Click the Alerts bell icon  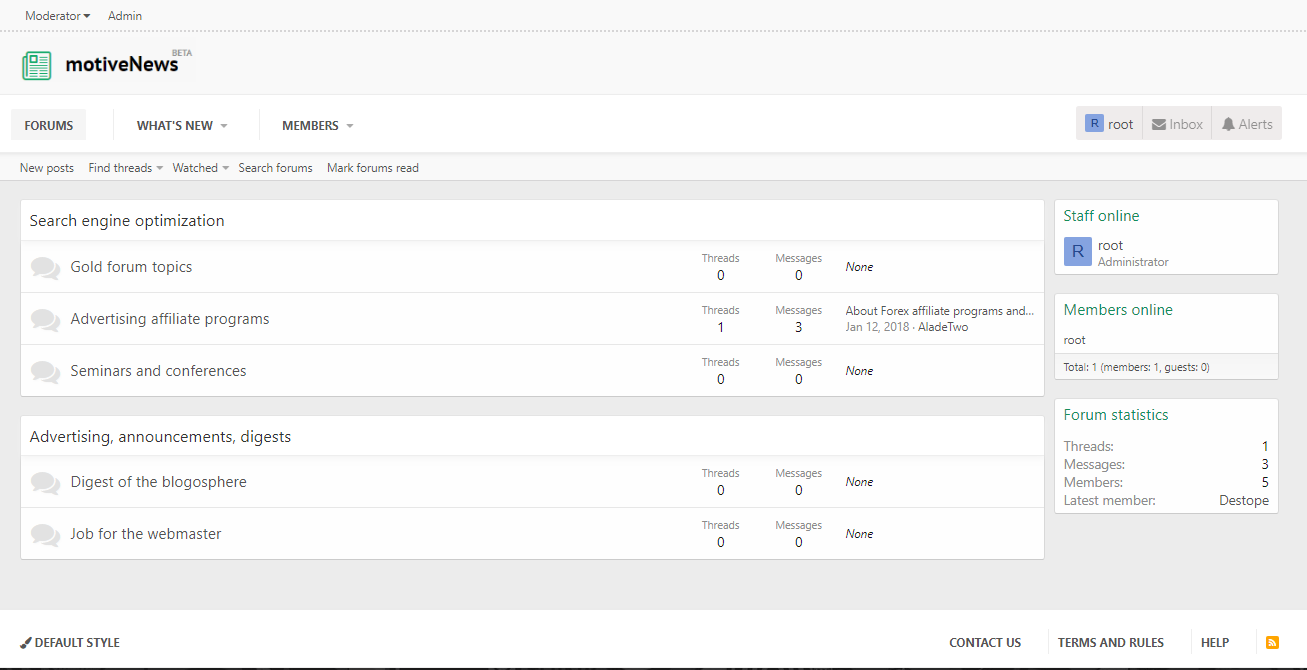click(x=1228, y=125)
